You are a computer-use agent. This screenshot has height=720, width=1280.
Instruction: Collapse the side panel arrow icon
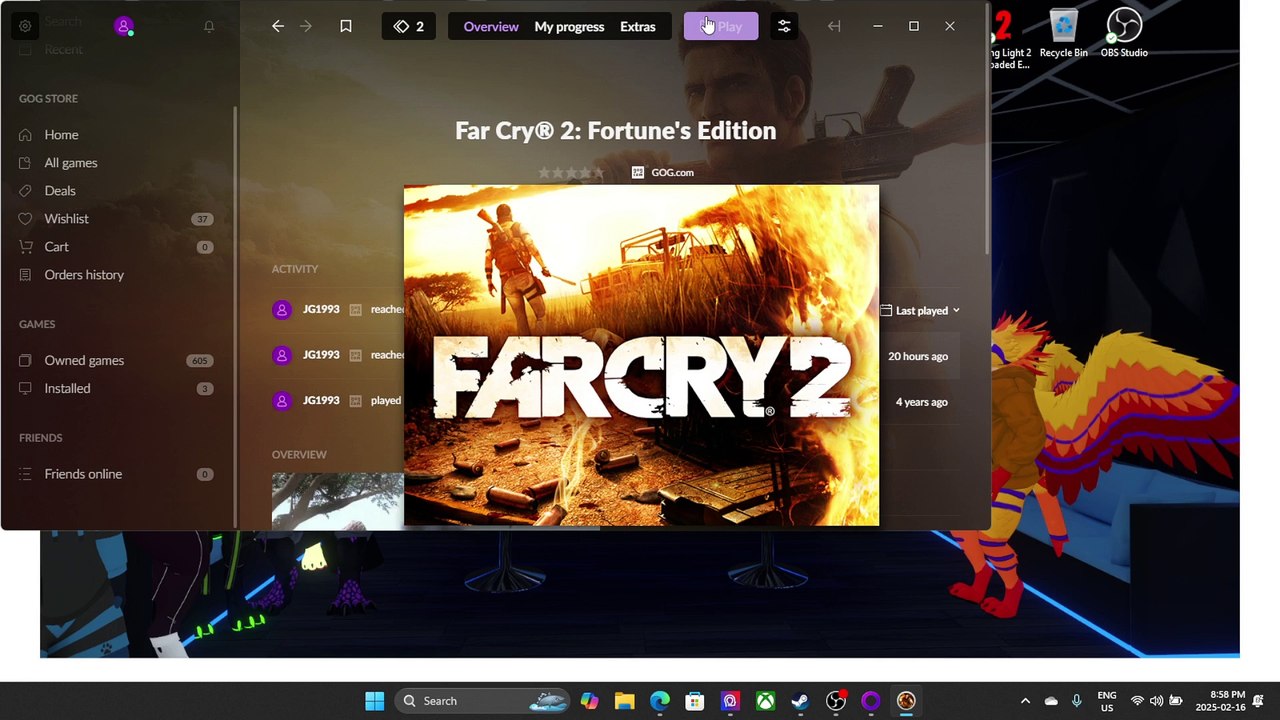[x=834, y=26]
